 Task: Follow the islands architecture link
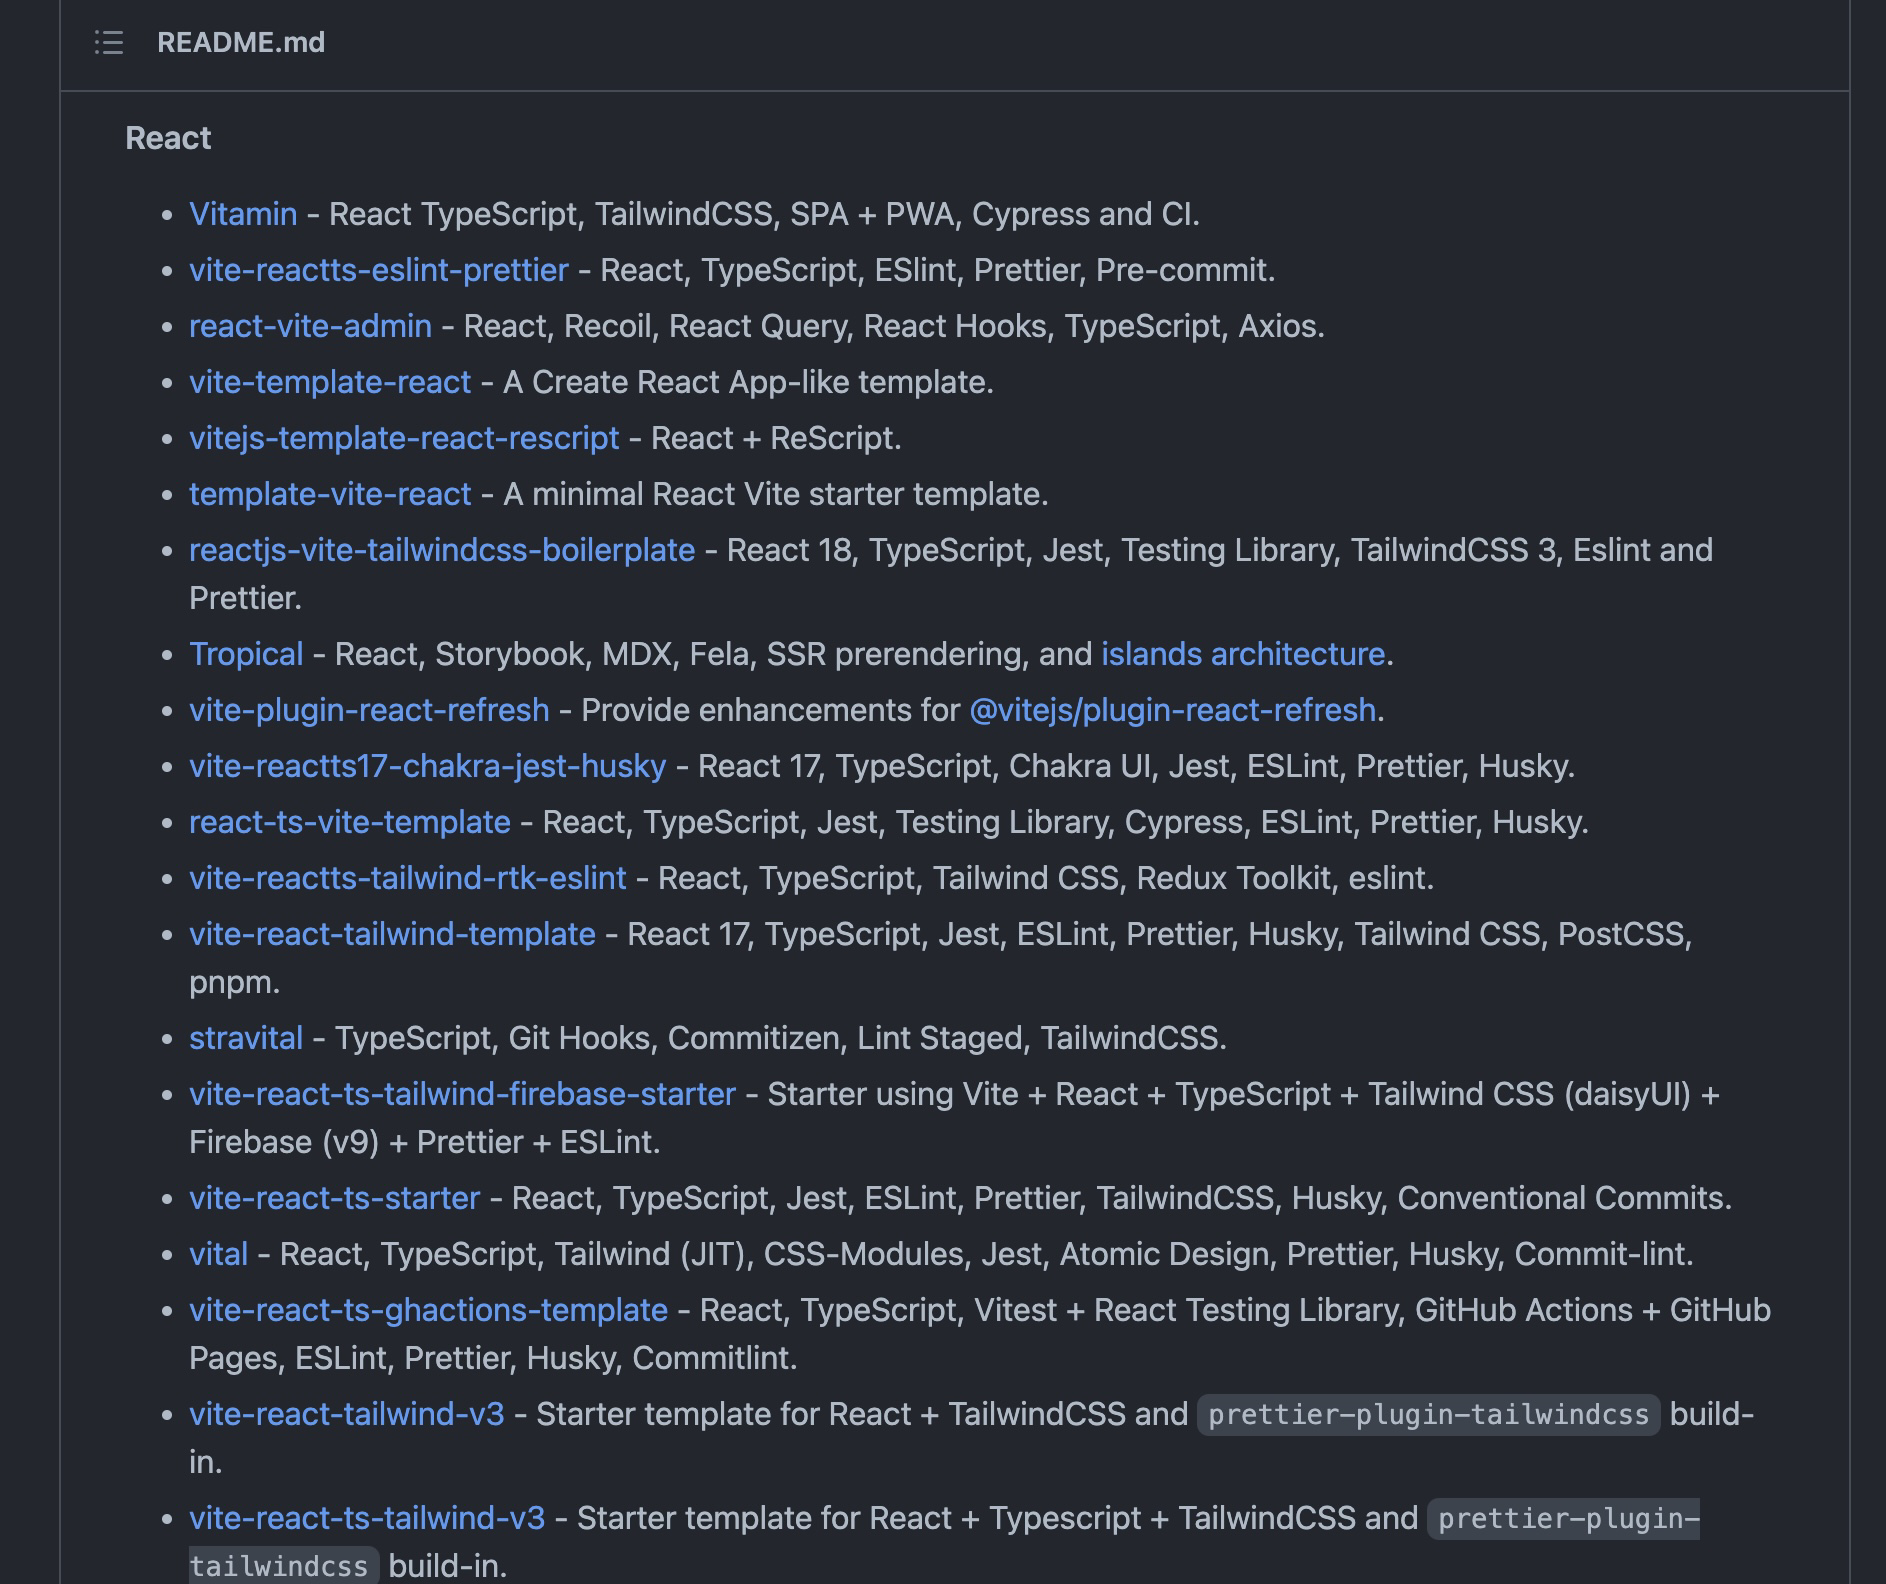coord(1243,654)
